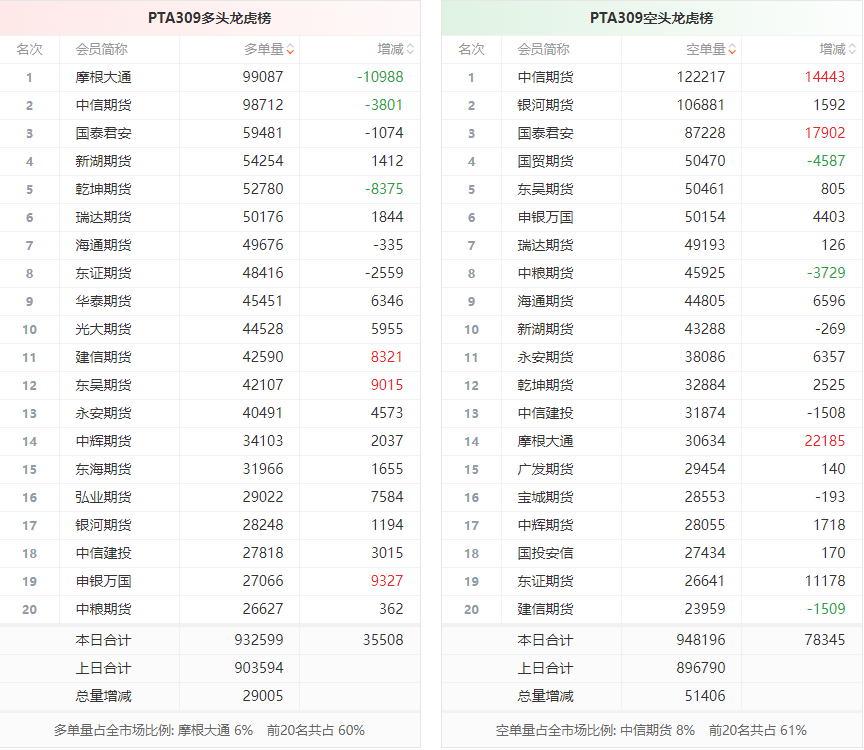This screenshot has width=864, height=750.
Task: Click short change value 22185
Action: pos(825,441)
